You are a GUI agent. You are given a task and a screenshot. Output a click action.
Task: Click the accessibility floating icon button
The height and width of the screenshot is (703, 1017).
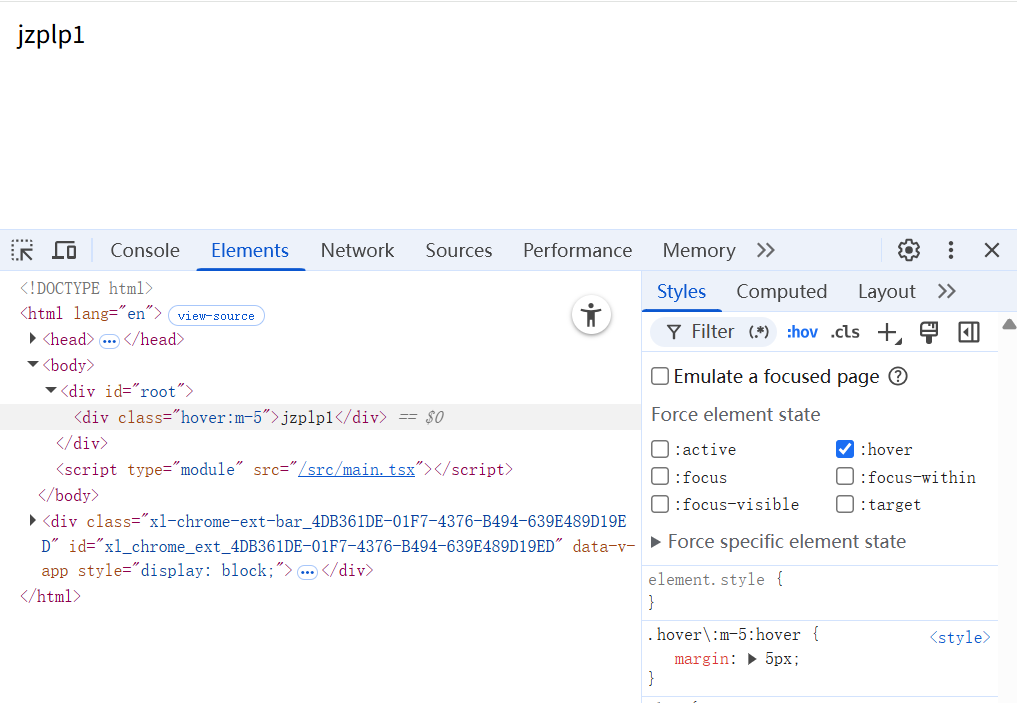click(591, 315)
